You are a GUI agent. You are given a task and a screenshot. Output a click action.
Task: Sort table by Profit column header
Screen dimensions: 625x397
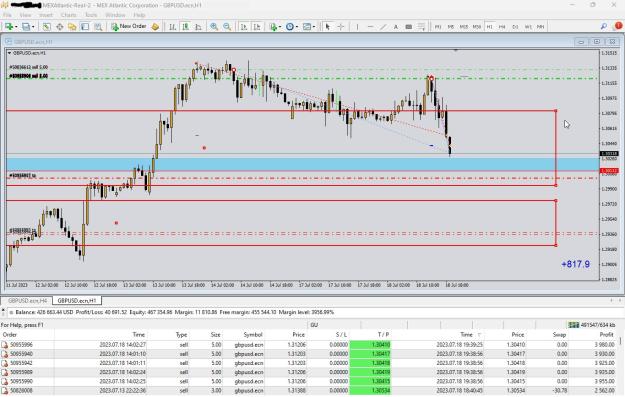(606, 335)
